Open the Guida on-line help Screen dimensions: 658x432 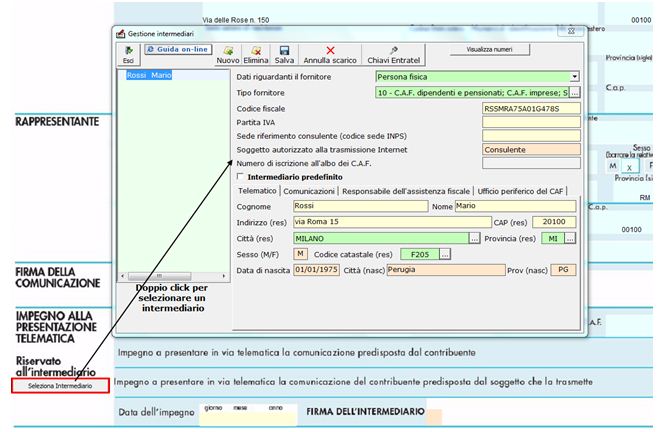(178, 50)
